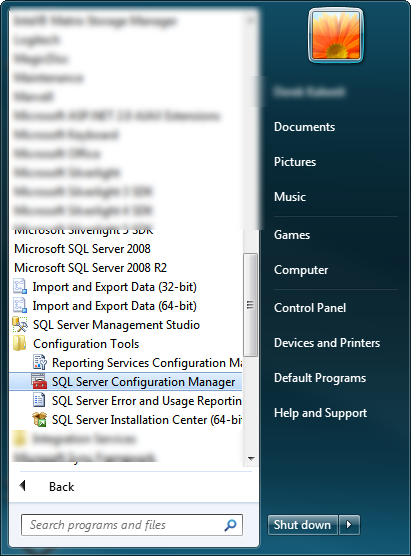Click the Back arrow icon
This screenshot has height=556, width=411.
[x=23, y=486]
